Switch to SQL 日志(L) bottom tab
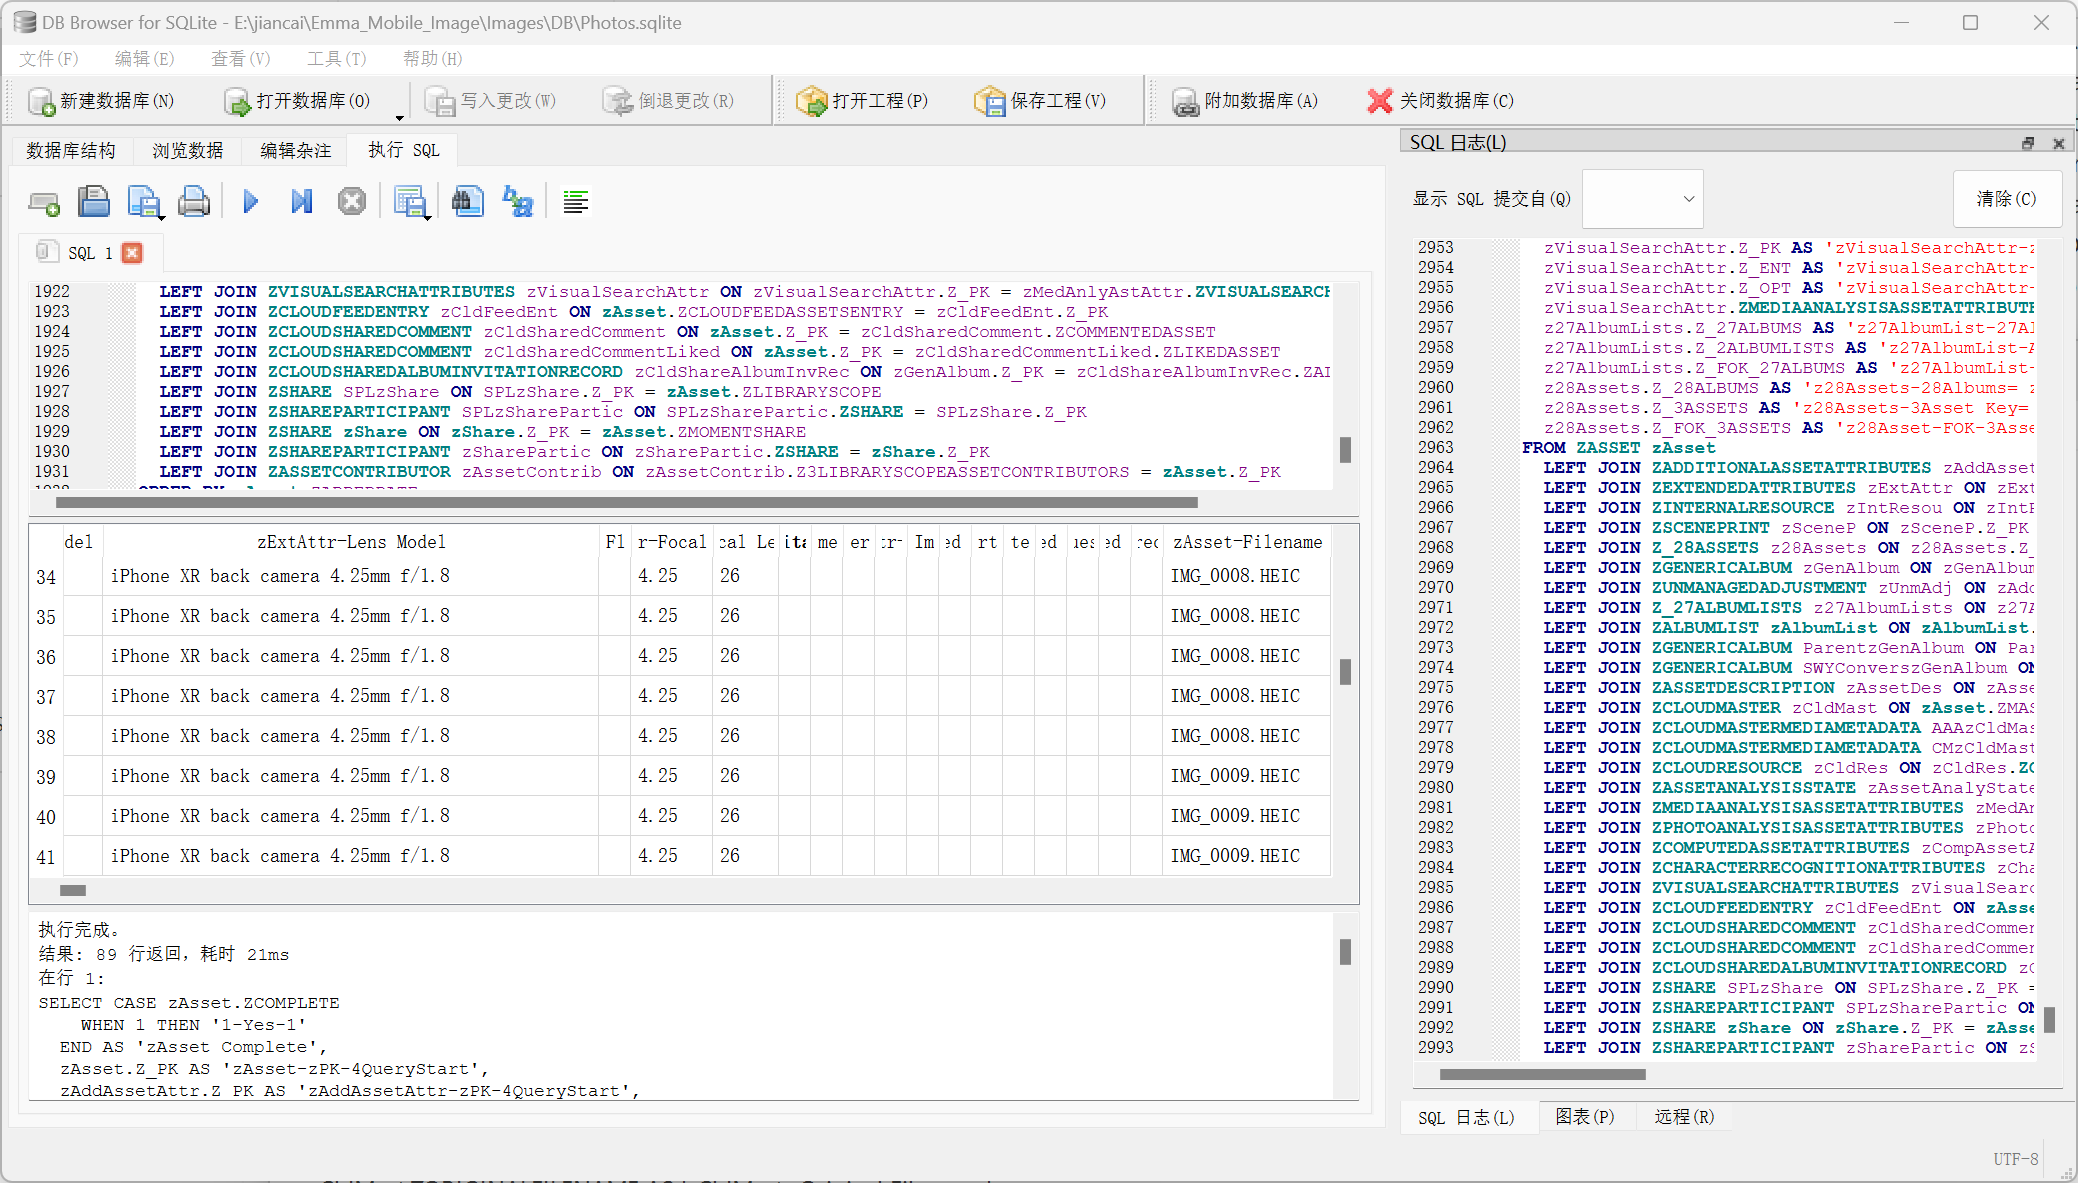This screenshot has width=2078, height=1183. point(1466,1117)
